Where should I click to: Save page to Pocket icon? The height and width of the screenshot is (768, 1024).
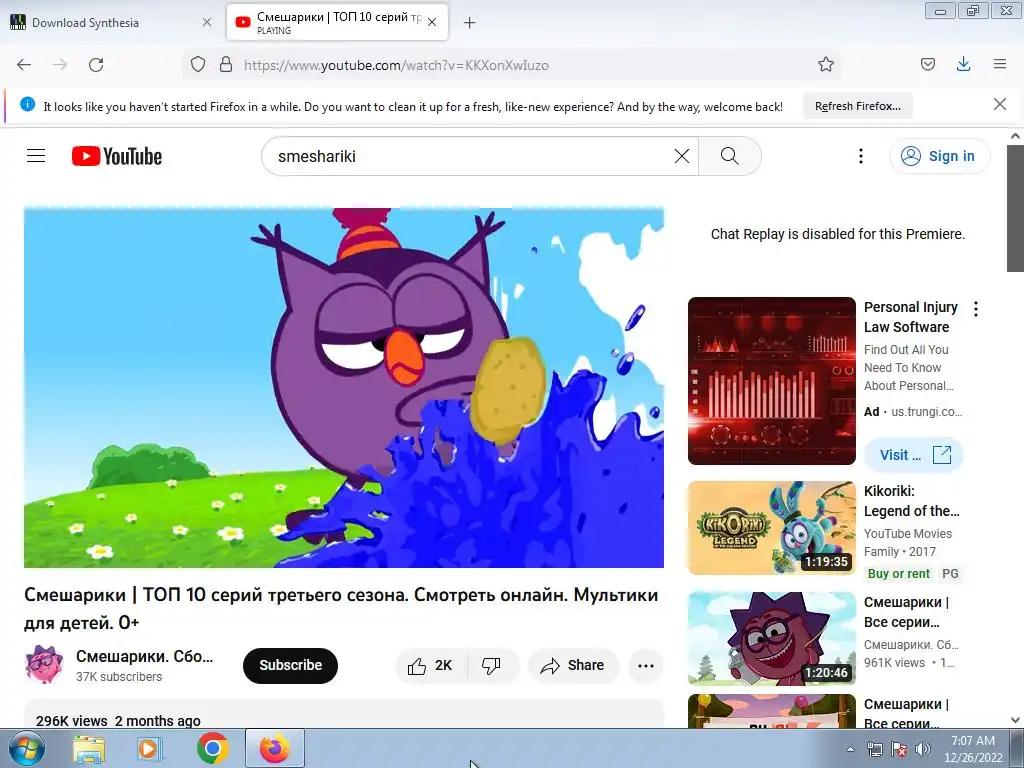pyautogui.click(x=927, y=64)
